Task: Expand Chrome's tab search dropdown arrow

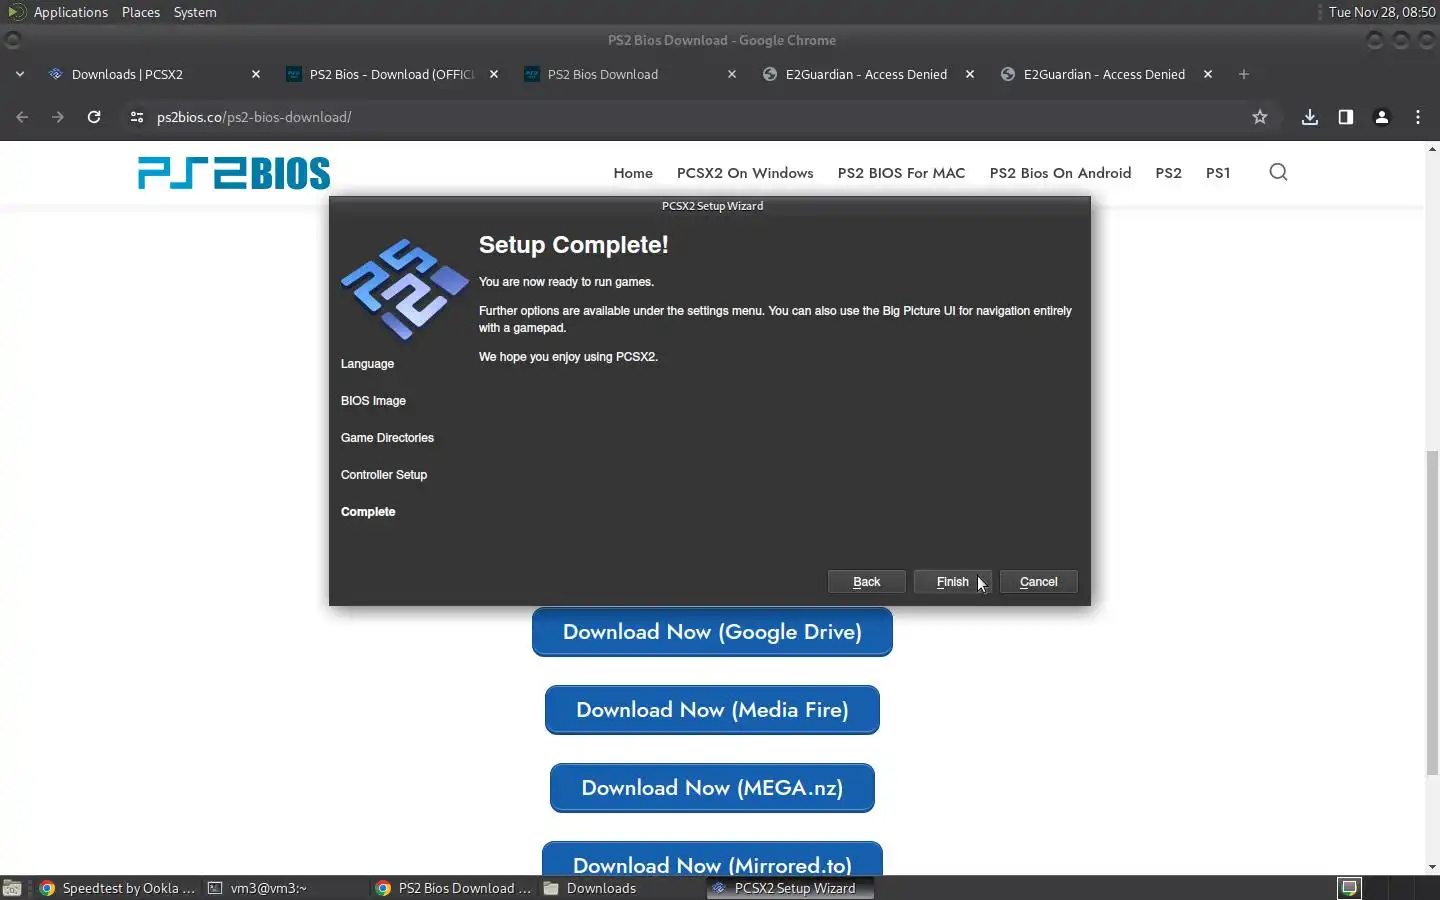Action: (x=20, y=74)
